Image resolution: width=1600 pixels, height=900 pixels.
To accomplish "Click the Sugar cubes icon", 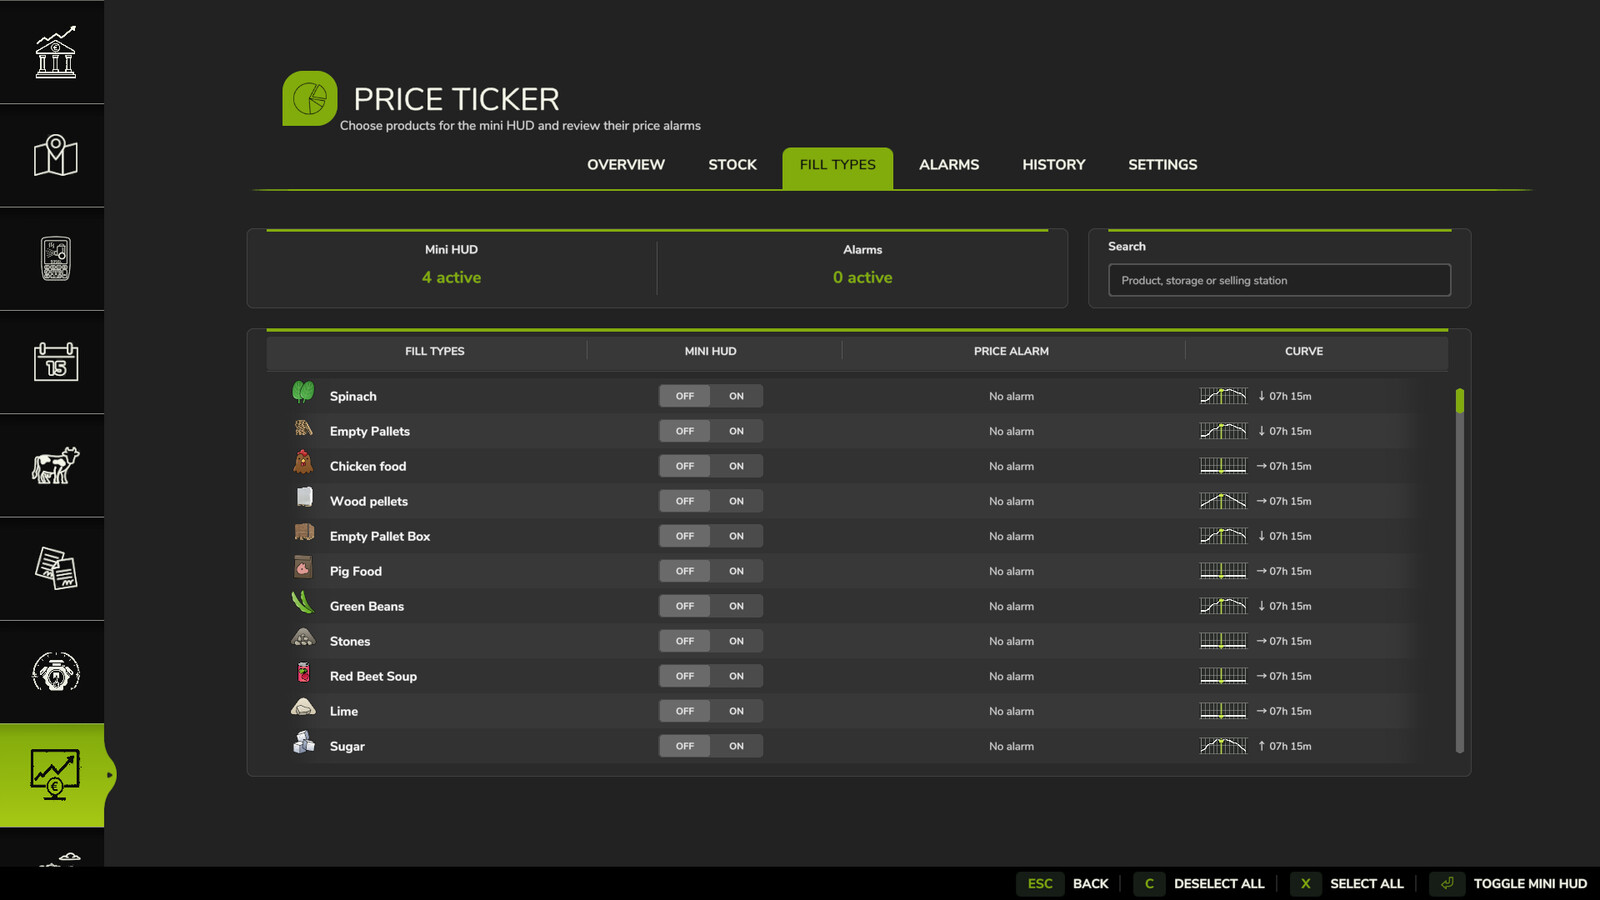I will coord(304,742).
